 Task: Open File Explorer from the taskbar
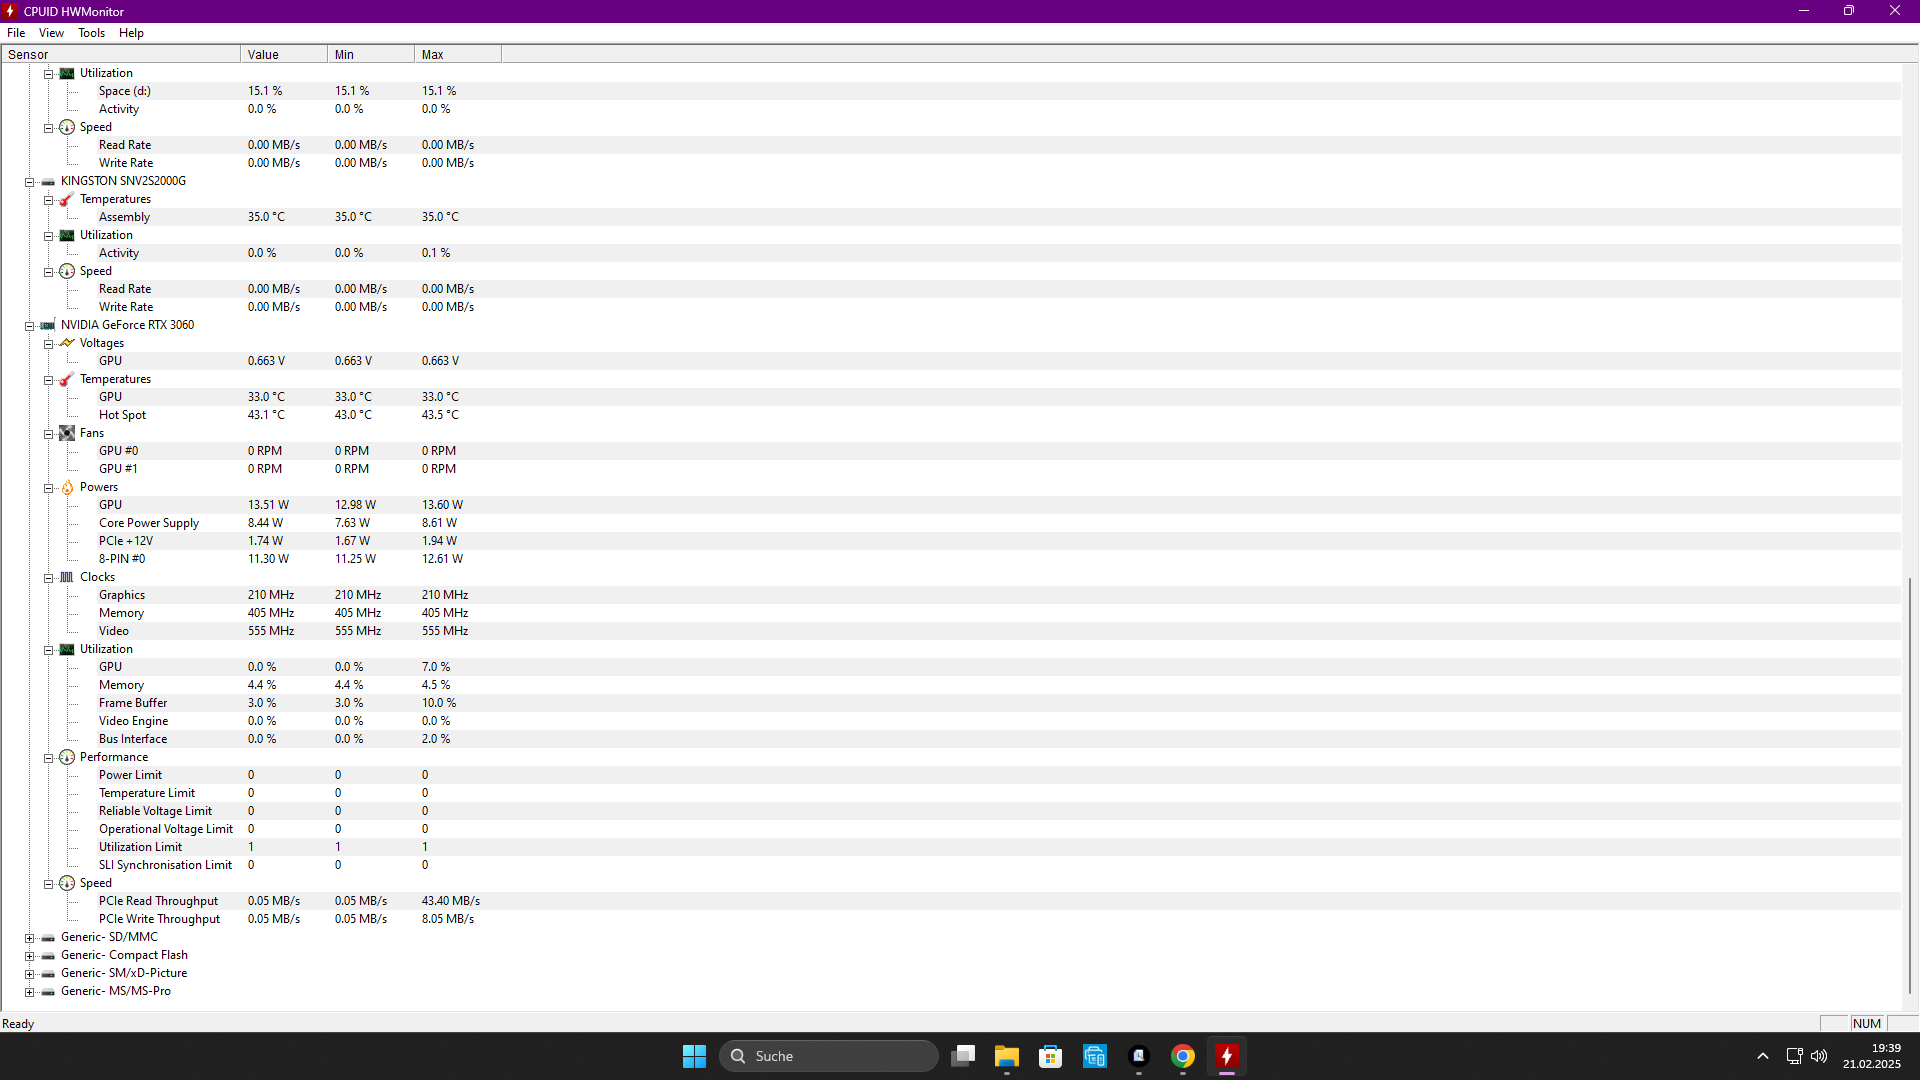(1006, 1056)
